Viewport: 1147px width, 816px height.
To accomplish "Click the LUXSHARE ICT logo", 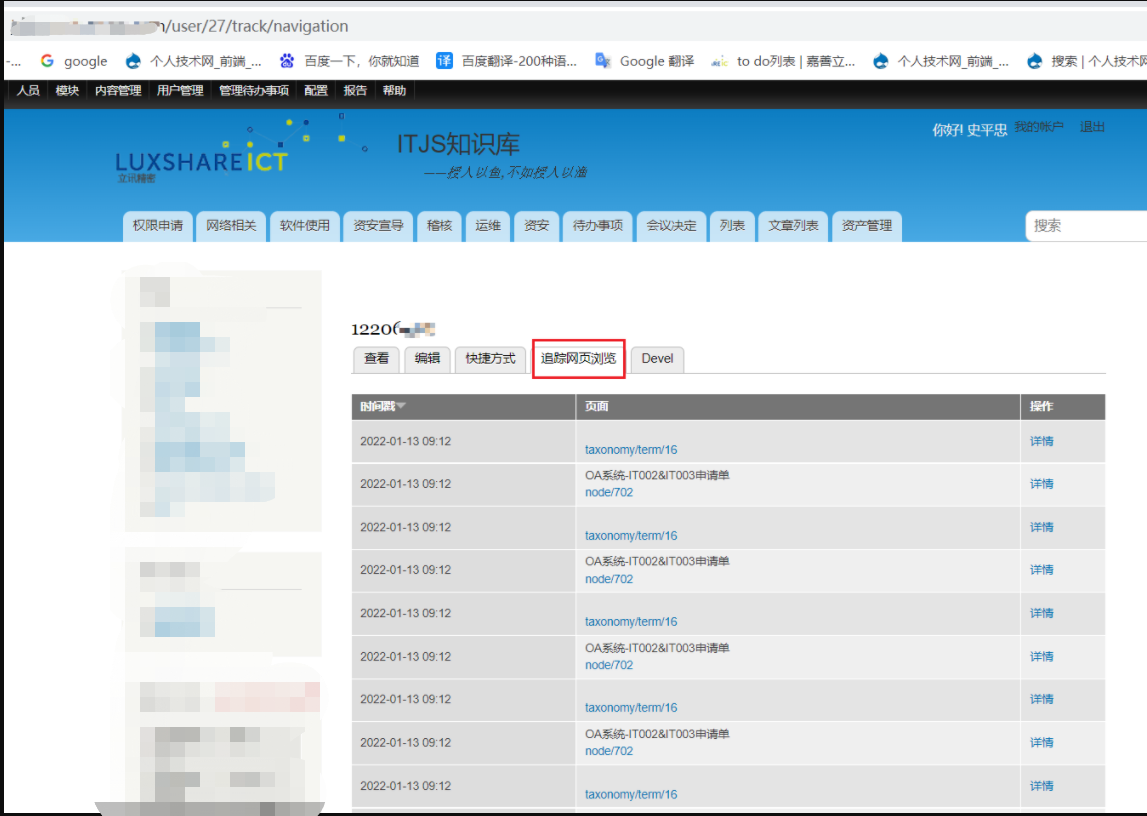I will 201,161.
